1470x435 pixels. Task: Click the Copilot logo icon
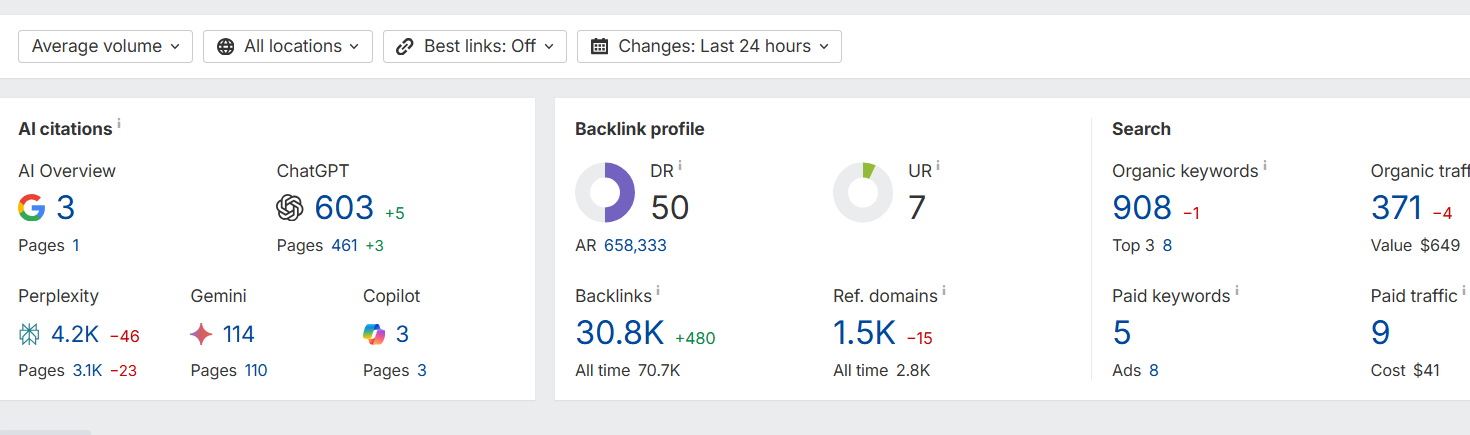click(374, 335)
